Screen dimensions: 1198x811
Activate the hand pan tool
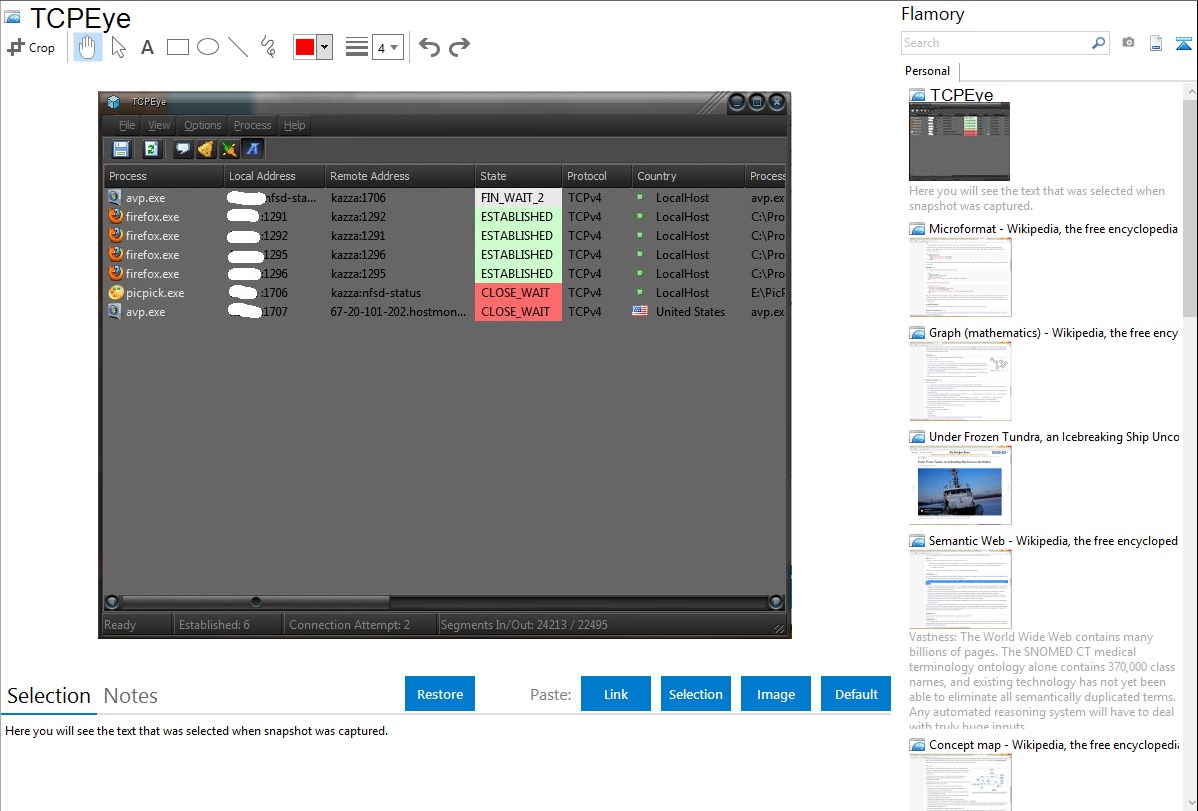tap(88, 47)
